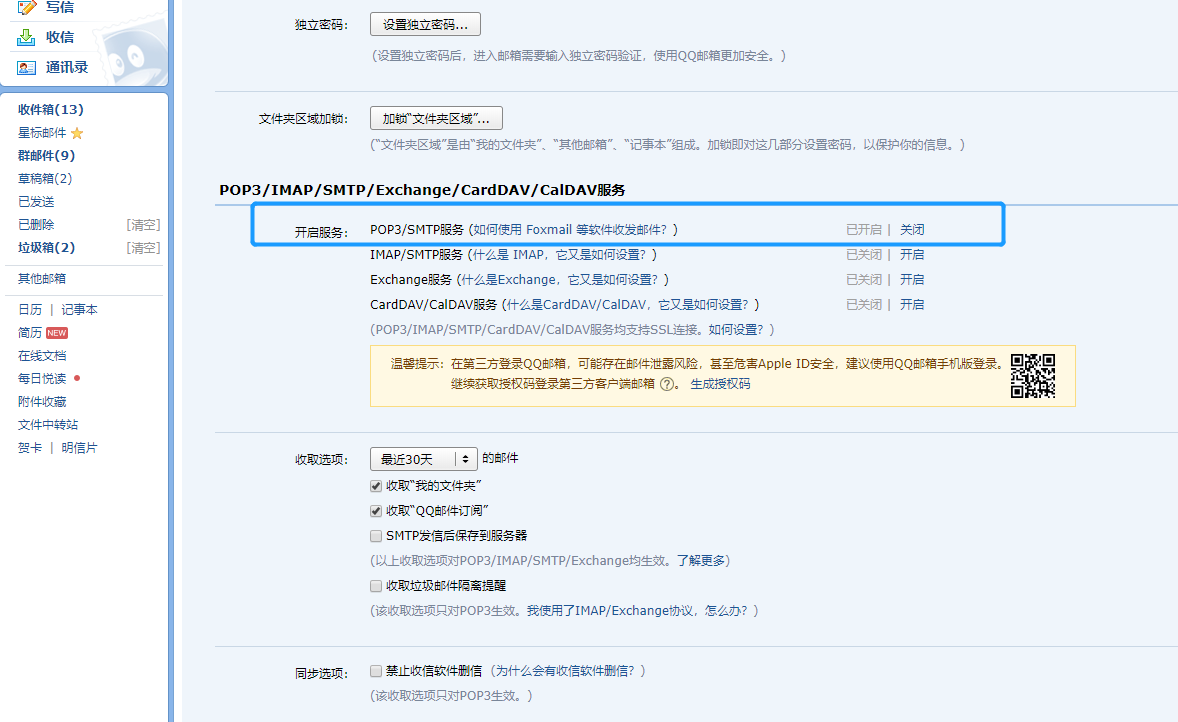Click the 生成授权码 link
Screen dimensions: 1178x722
720,384
